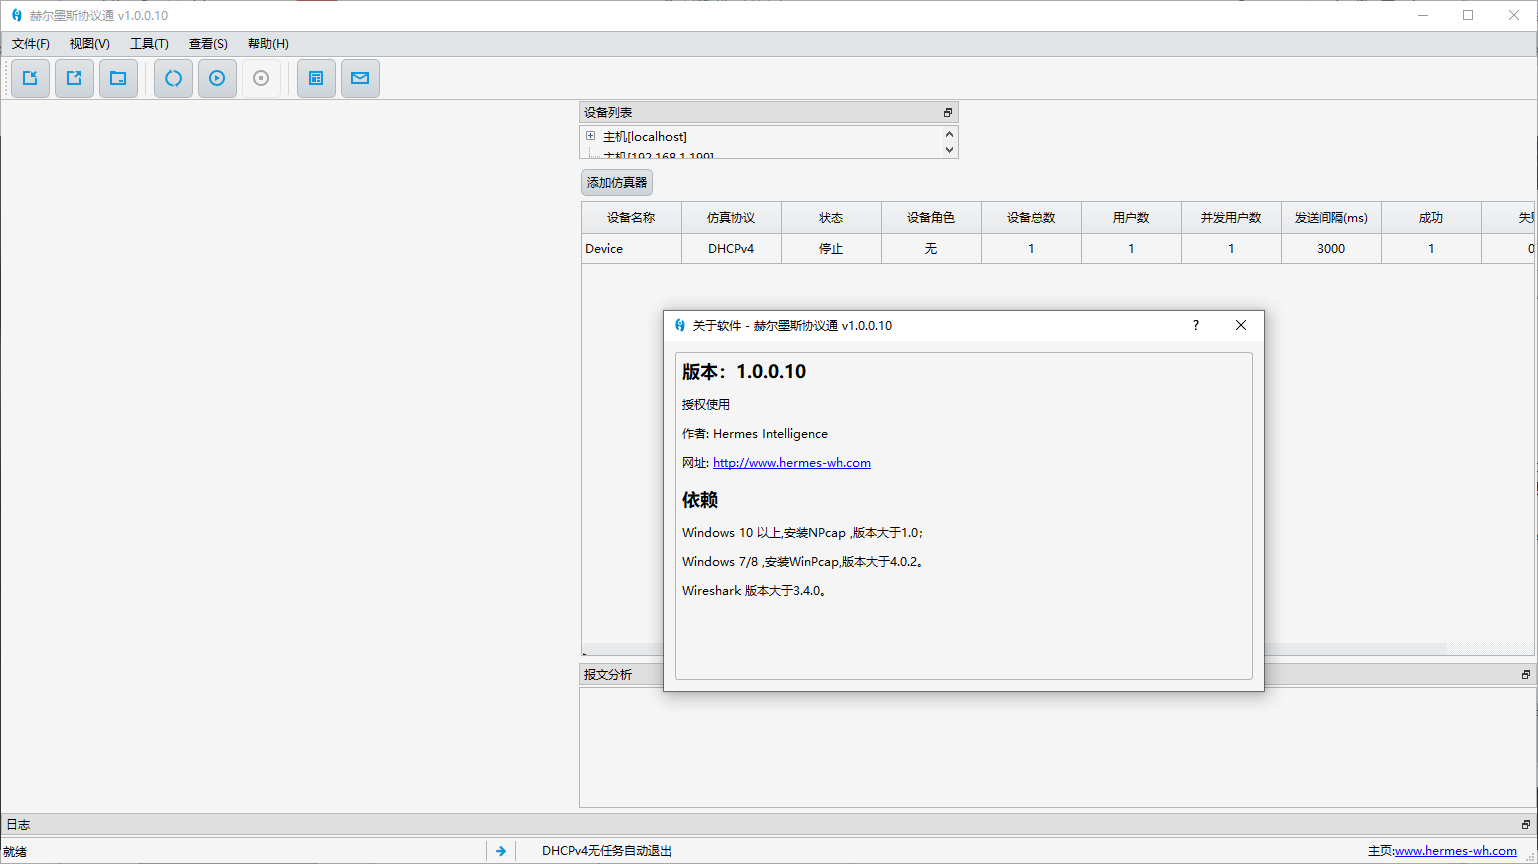Viewport: 1538px width, 864px height.
Task: Click the 设备角色 column header
Action: click(931, 218)
